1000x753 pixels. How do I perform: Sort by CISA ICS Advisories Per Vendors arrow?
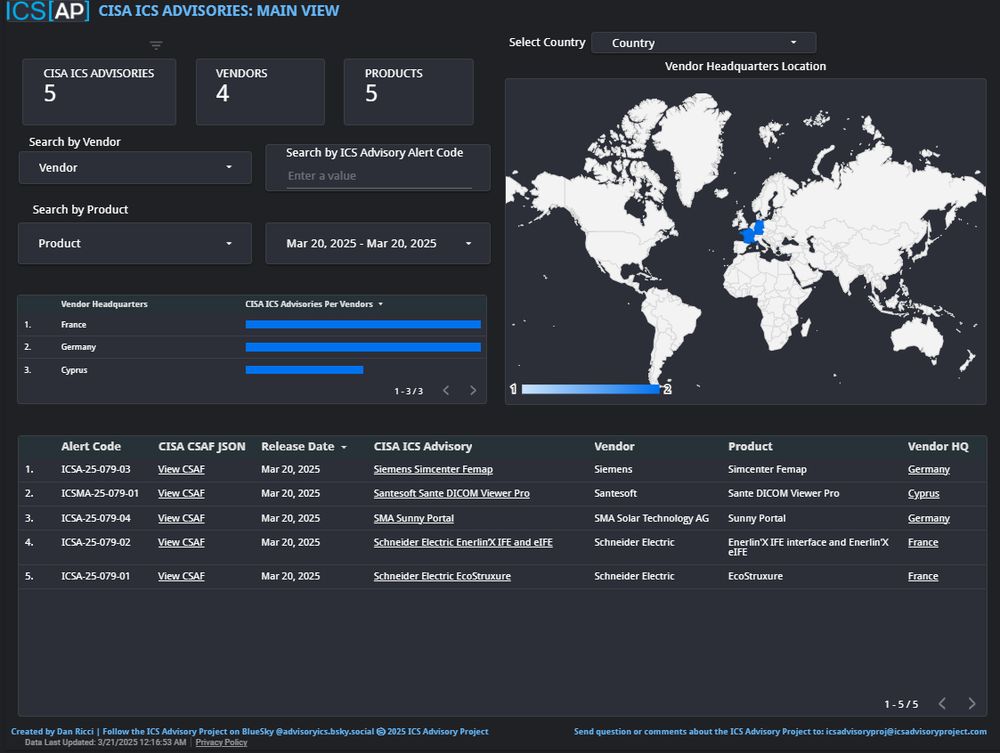click(380, 304)
